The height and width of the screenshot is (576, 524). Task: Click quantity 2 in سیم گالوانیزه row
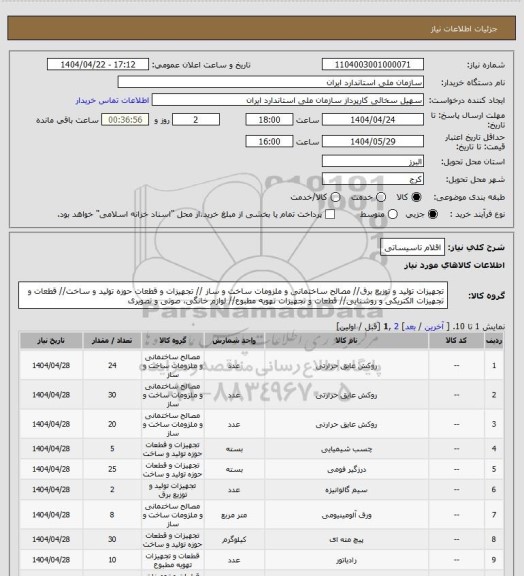[112, 490]
